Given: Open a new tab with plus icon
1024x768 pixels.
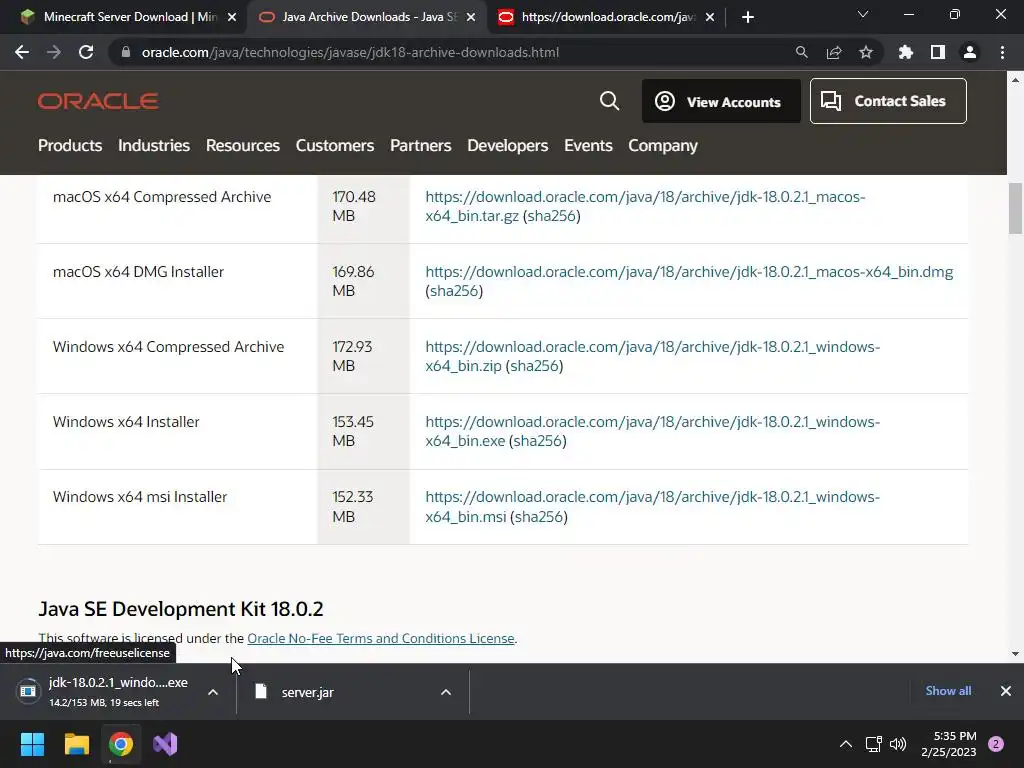Looking at the screenshot, I should click(x=748, y=17).
